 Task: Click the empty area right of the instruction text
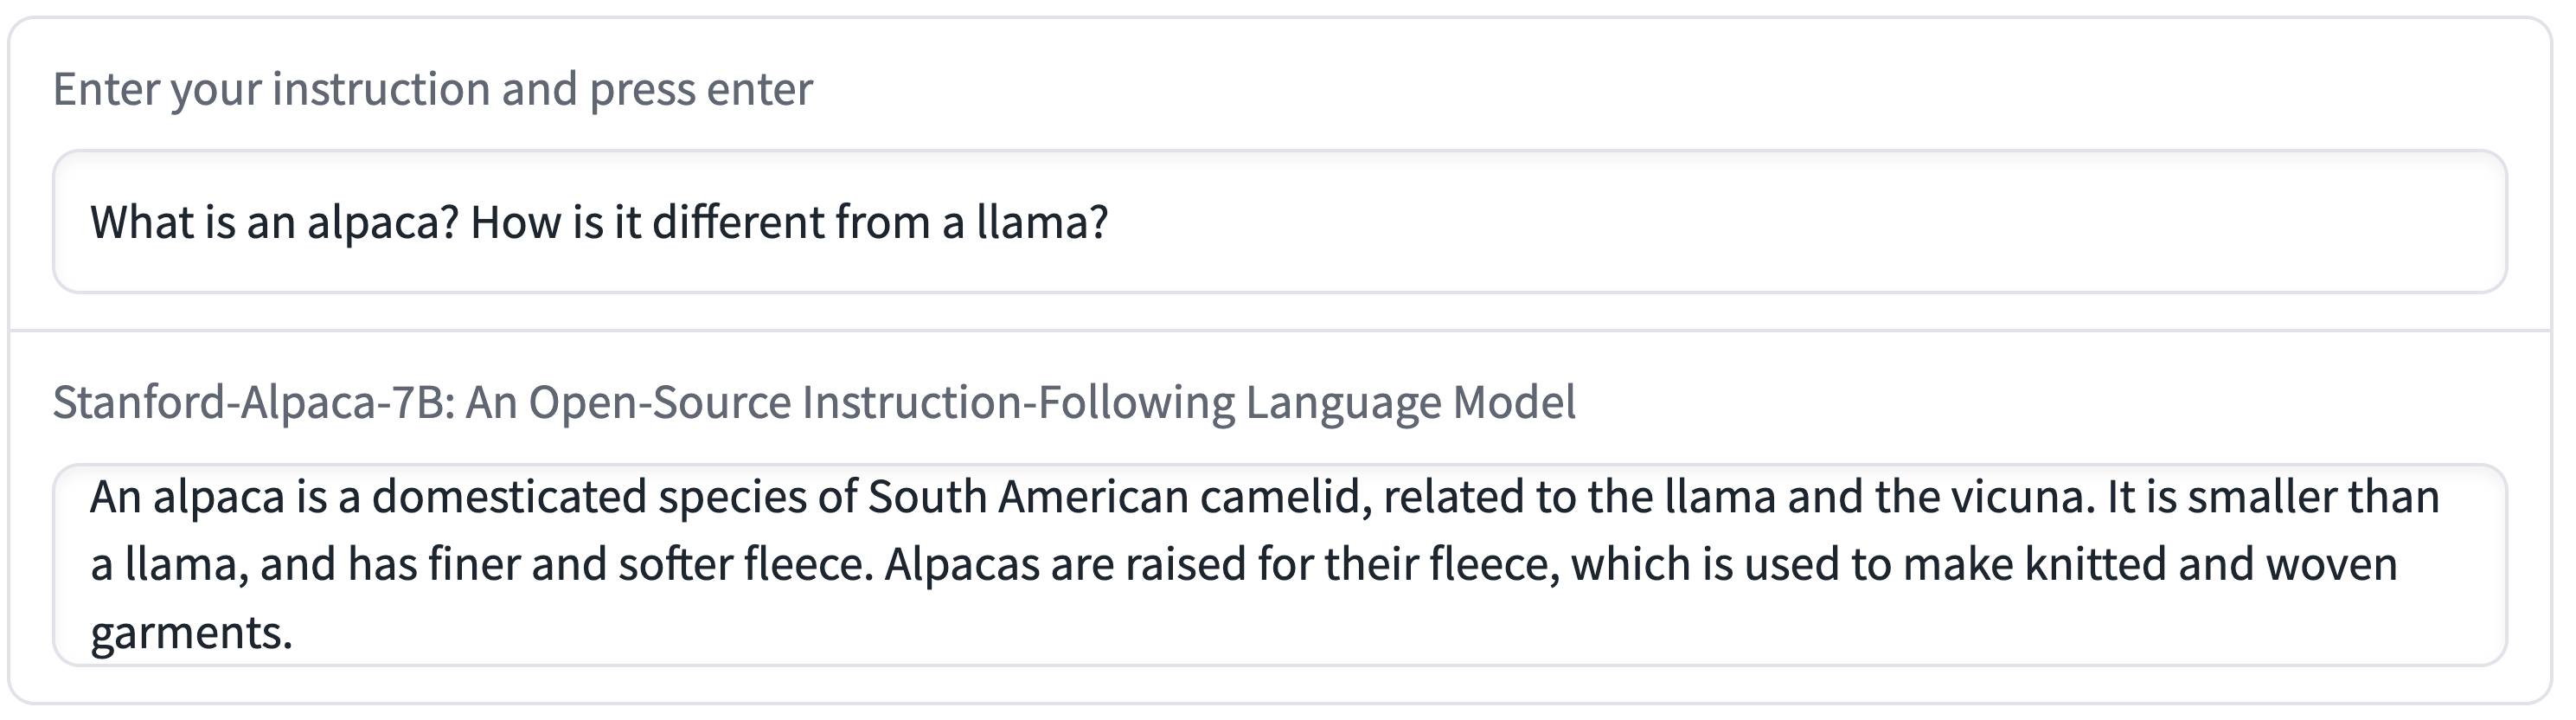click(x=1800, y=222)
